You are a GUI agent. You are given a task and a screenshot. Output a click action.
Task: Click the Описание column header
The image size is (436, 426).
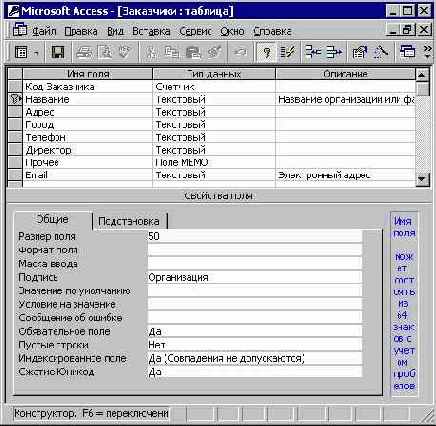click(346, 74)
